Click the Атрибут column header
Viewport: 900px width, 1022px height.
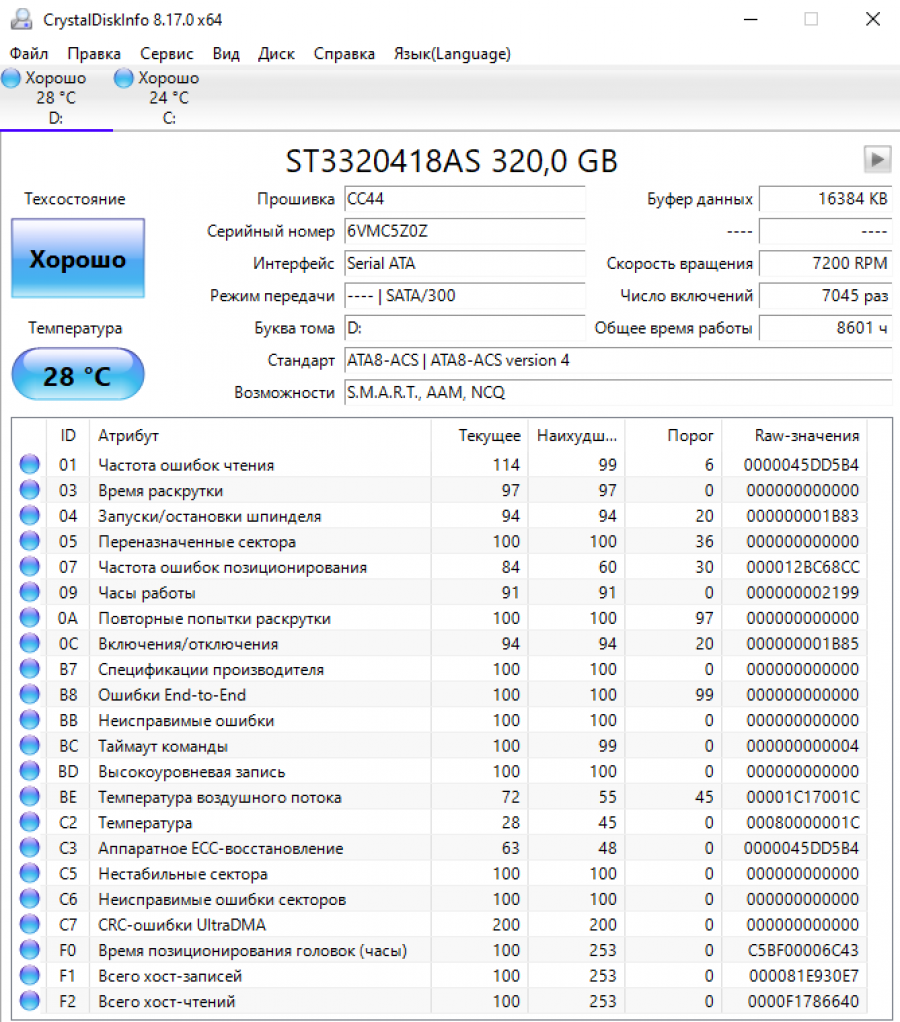[x=128, y=436]
